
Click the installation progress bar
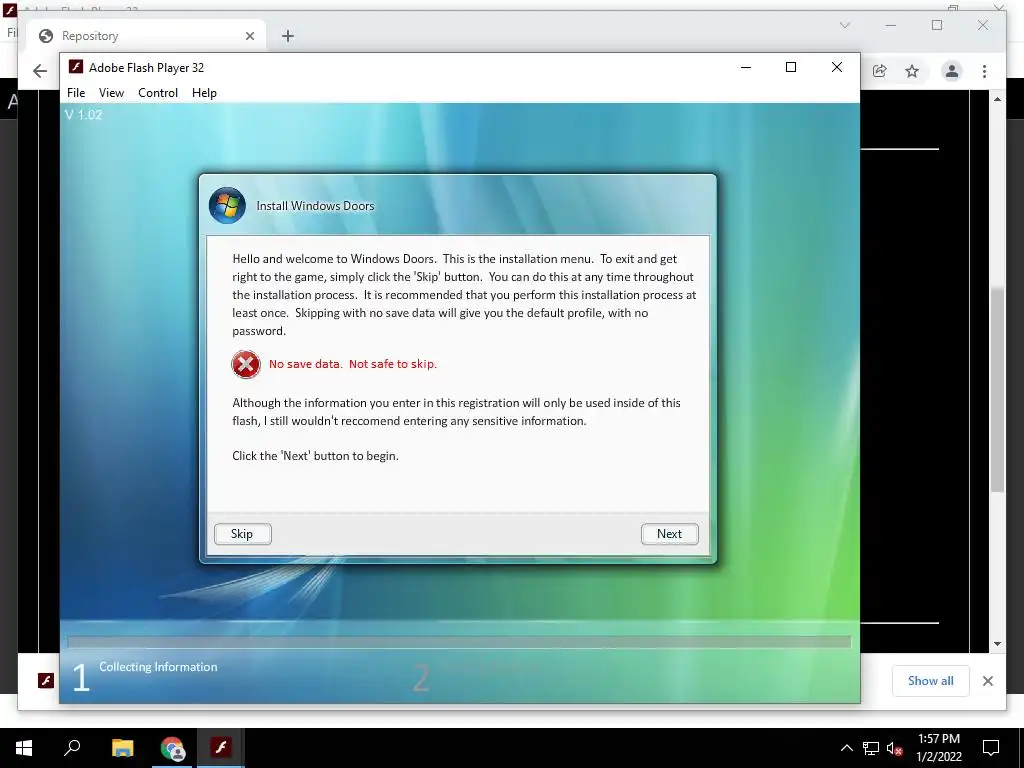point(458,642)
